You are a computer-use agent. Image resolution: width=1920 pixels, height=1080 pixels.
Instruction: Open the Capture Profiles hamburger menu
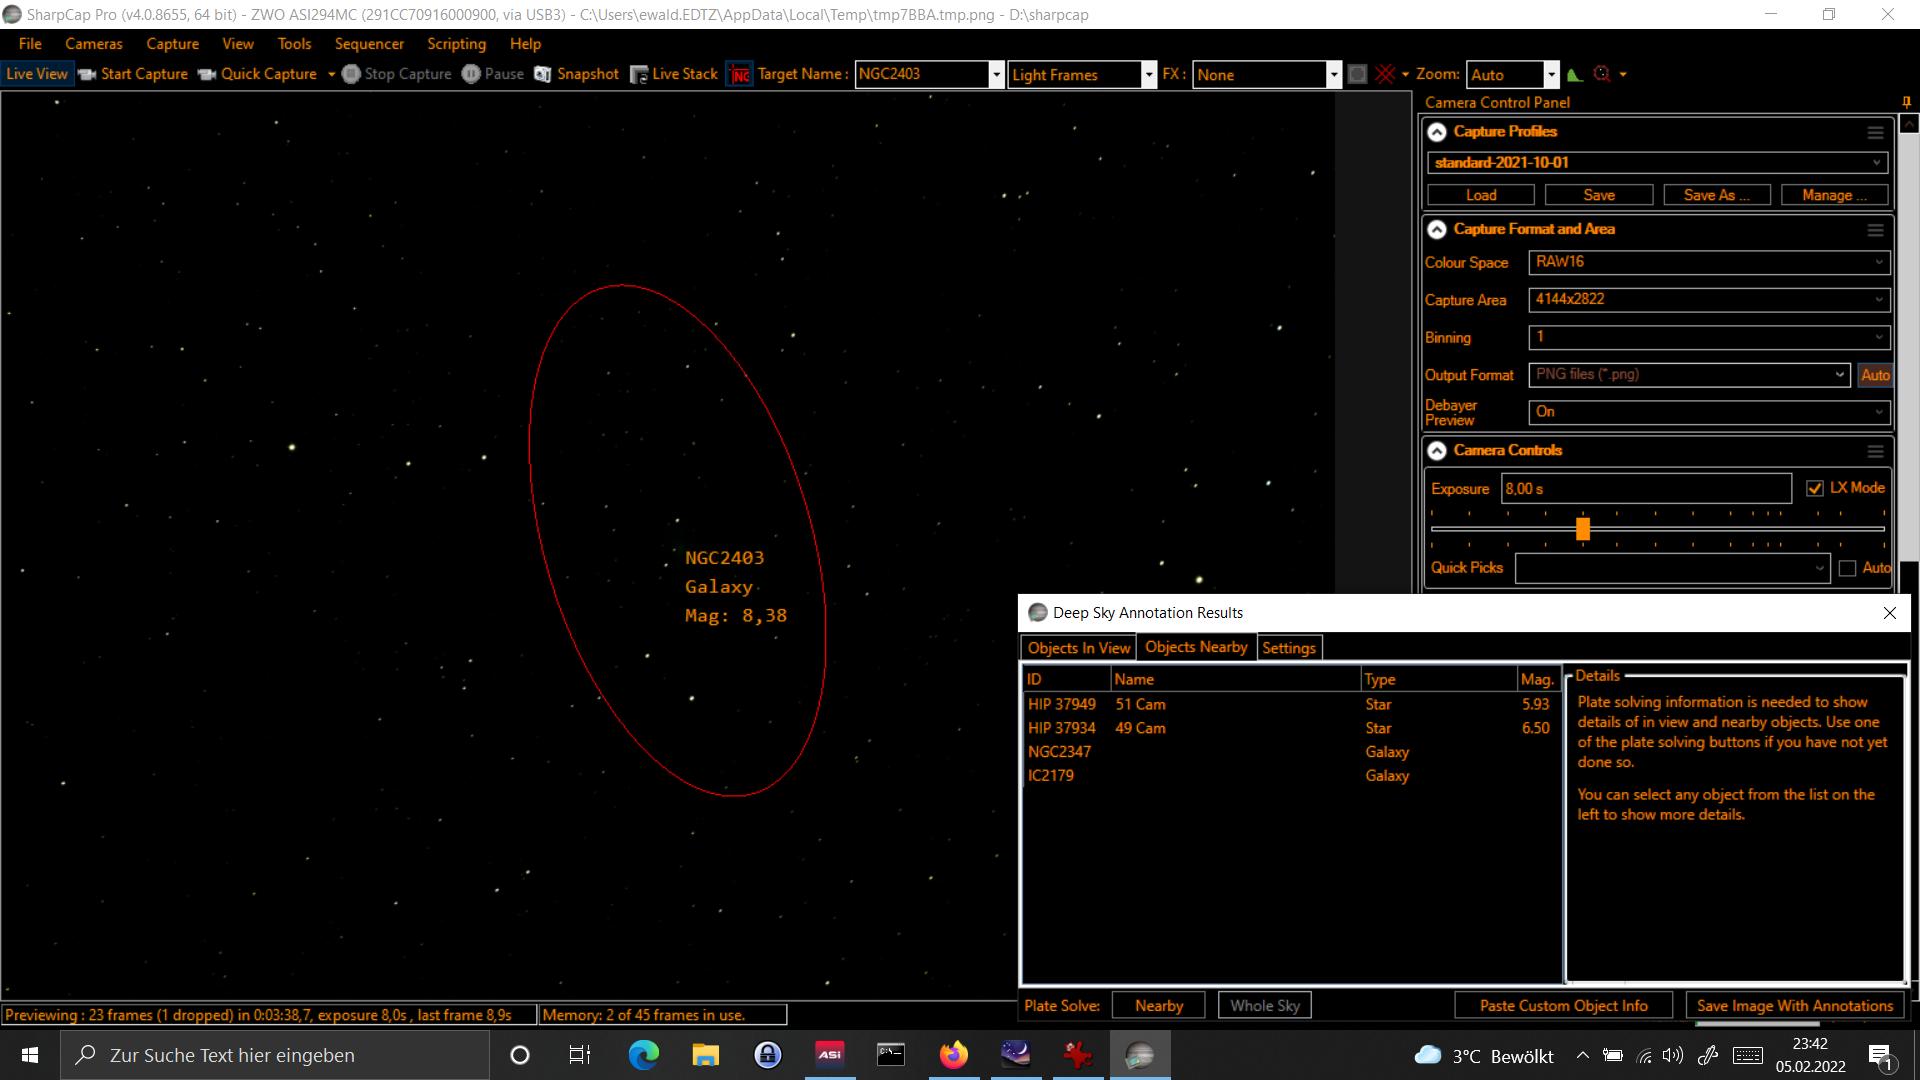click(1875, 132)
